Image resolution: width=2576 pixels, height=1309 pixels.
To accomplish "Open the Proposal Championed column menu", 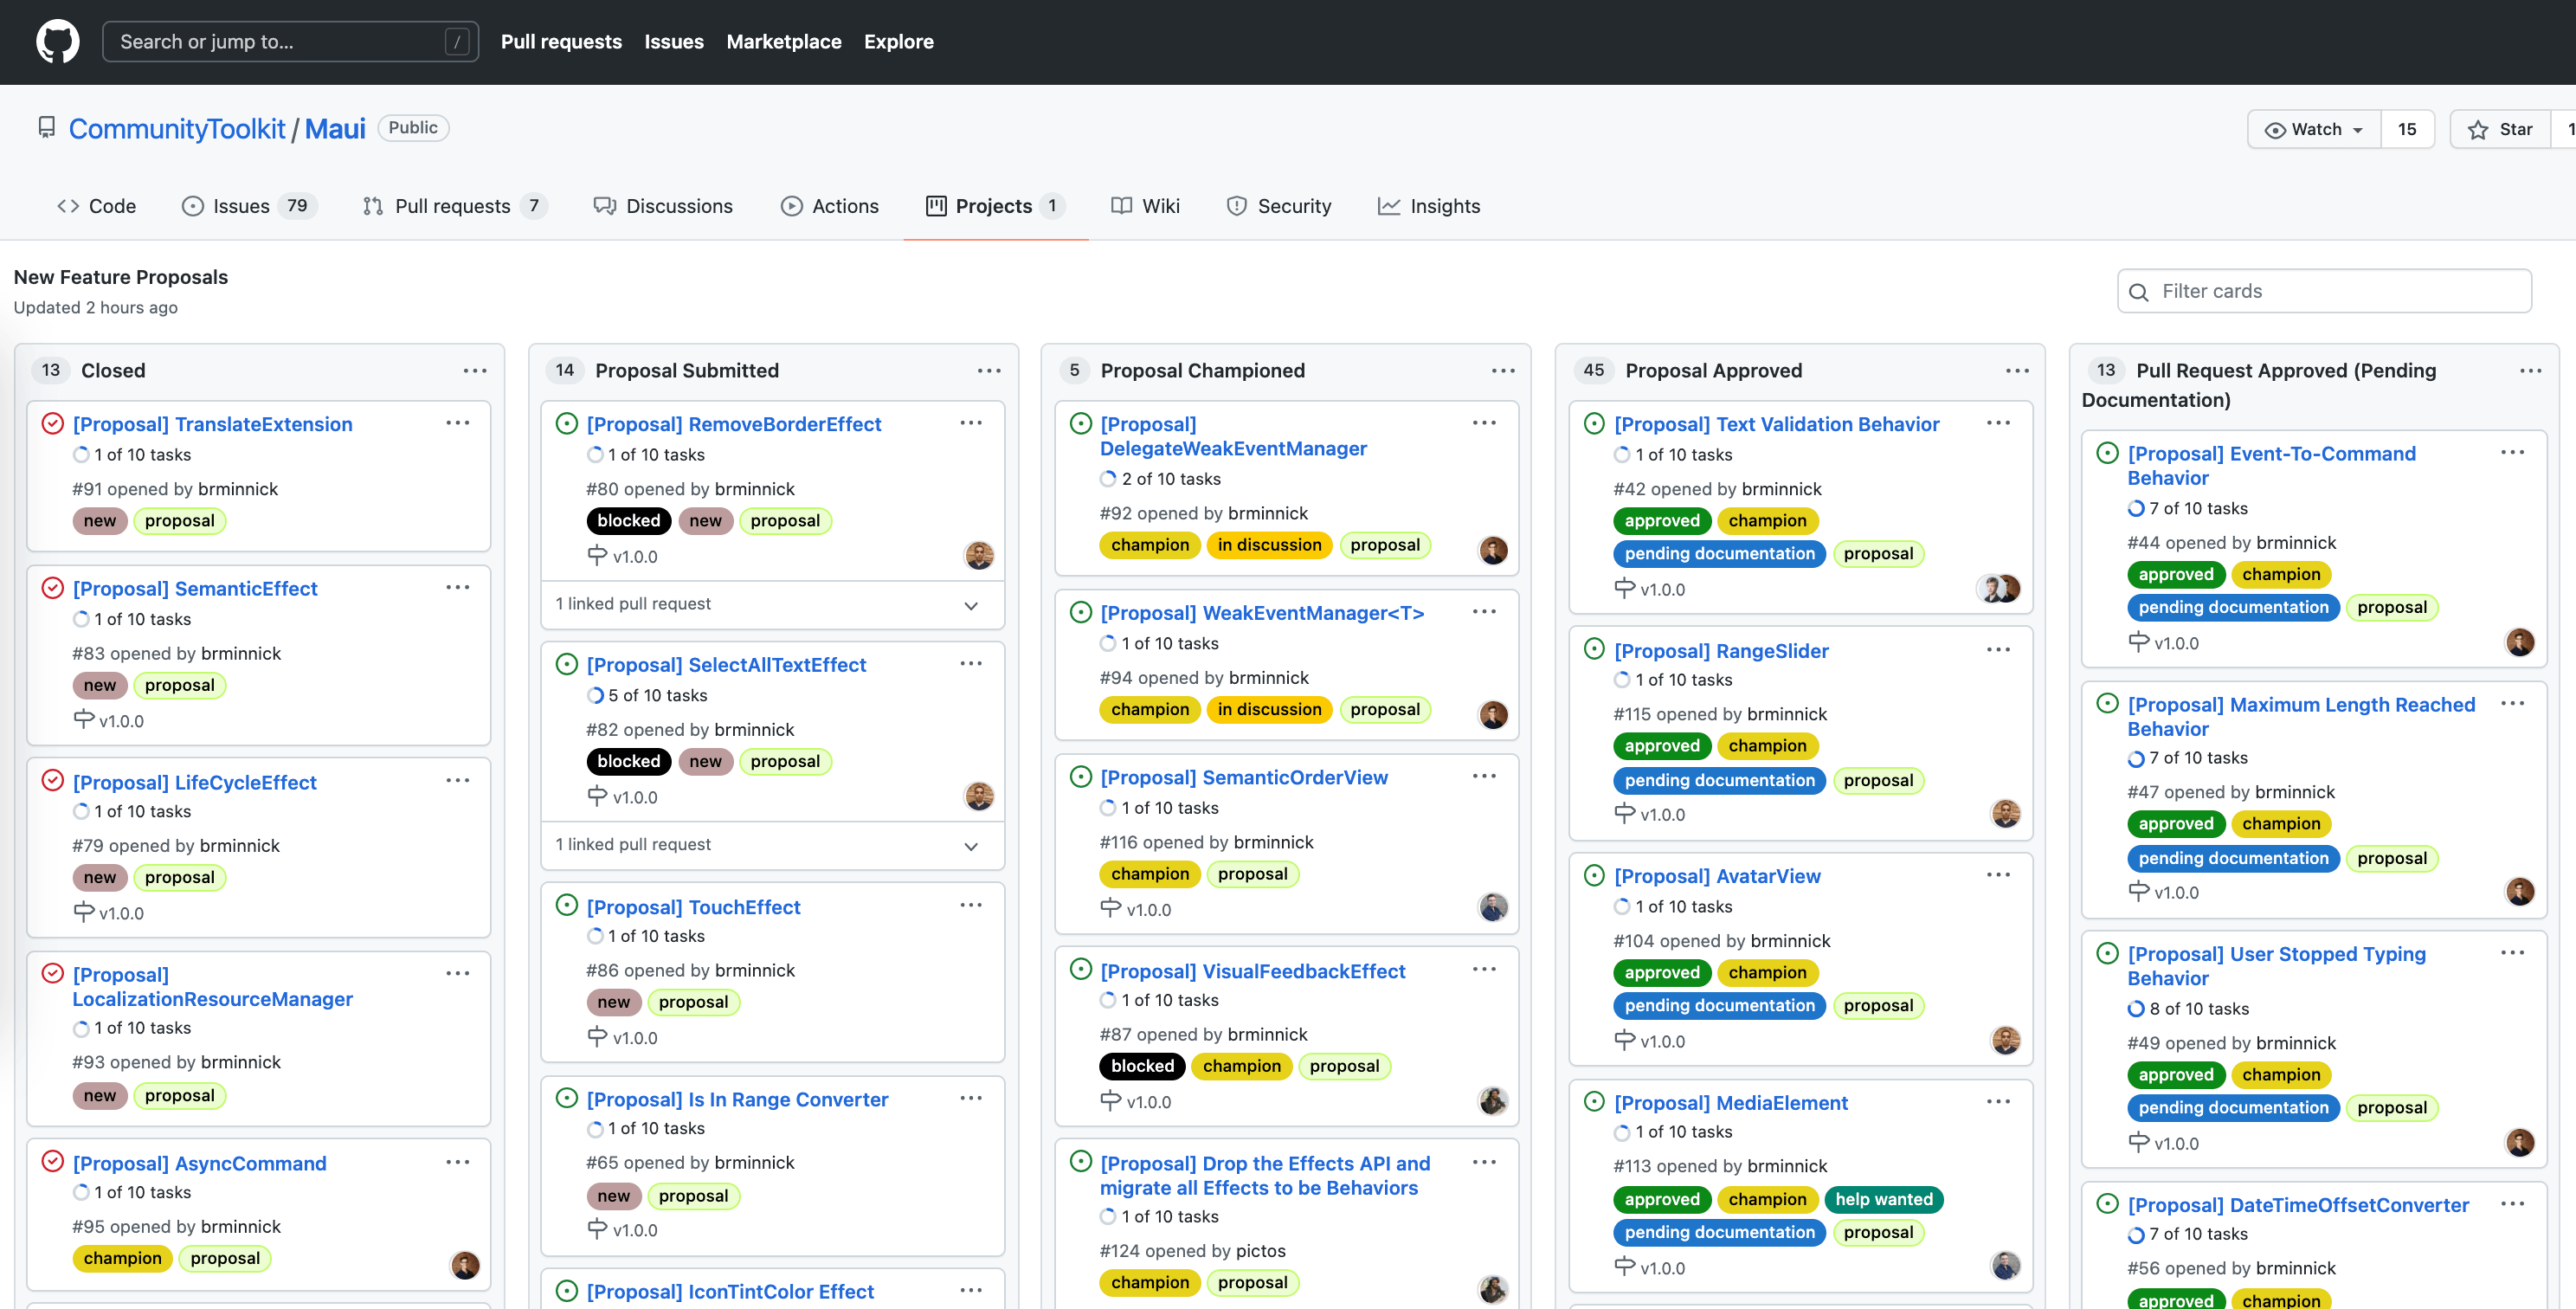I will (1503, 371).
